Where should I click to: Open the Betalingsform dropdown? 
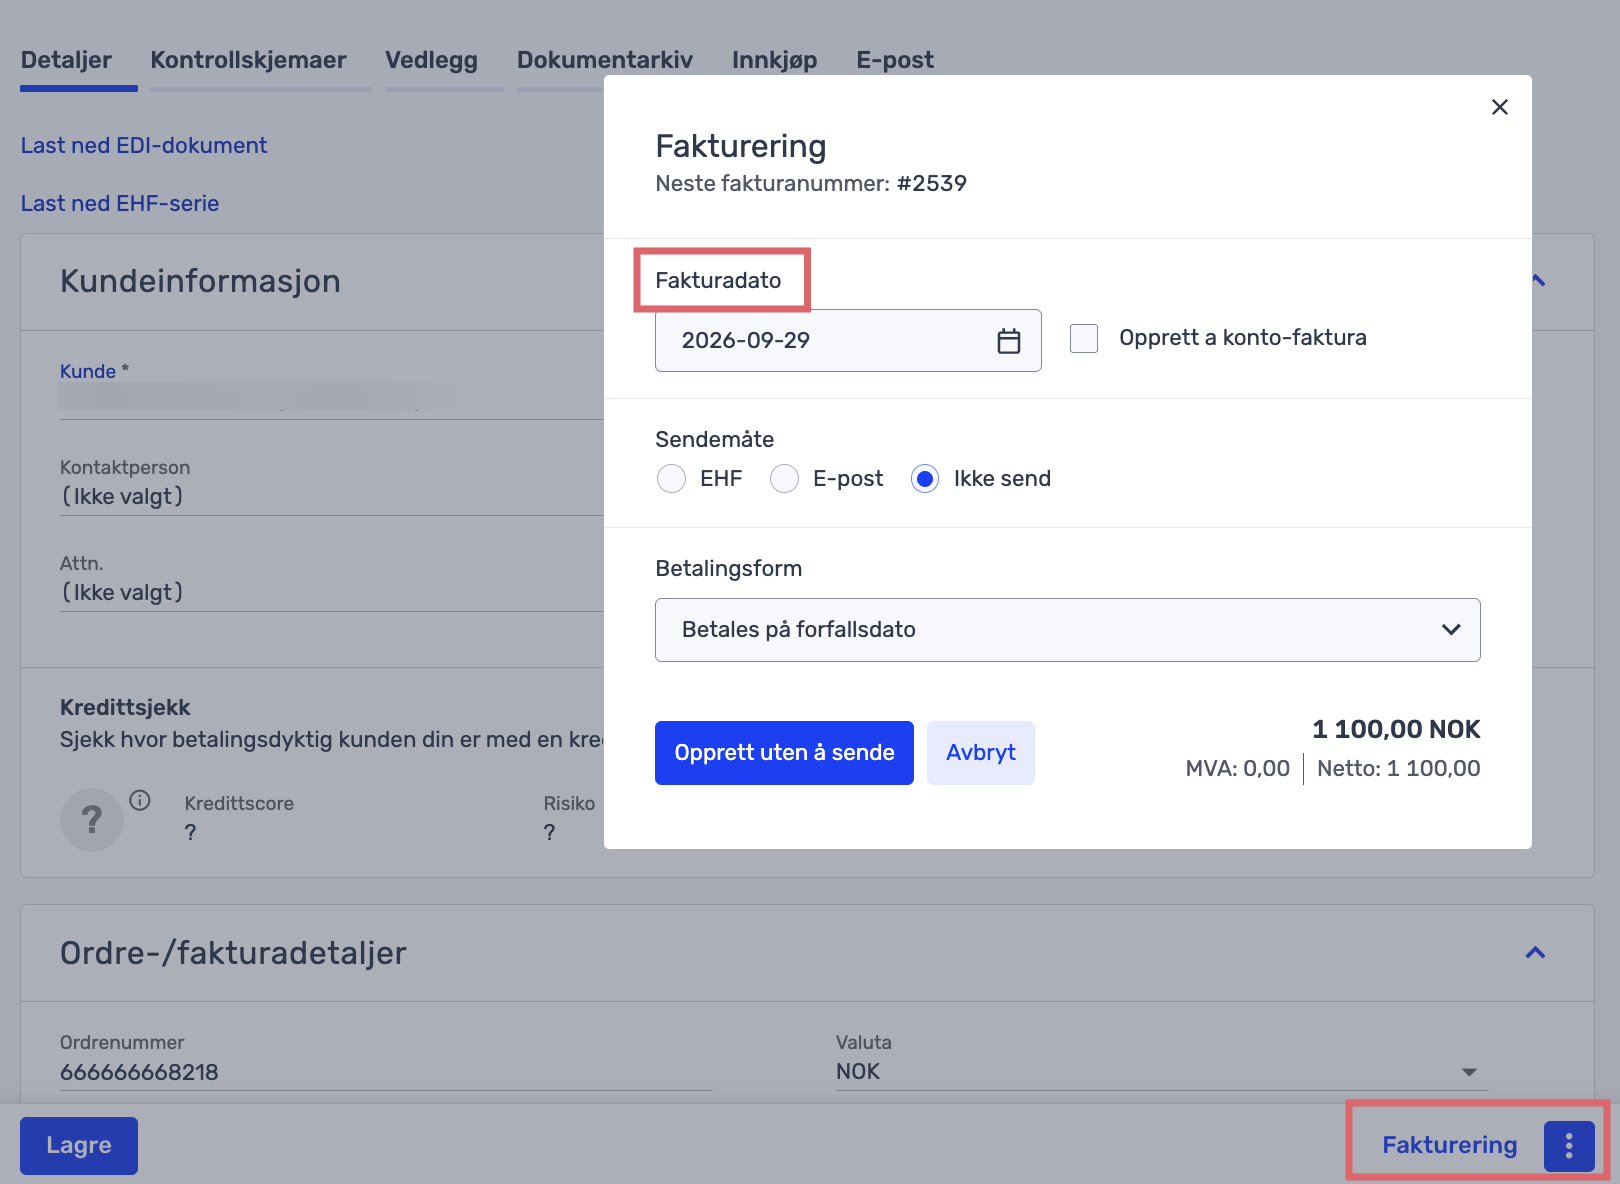tap(1067, 630)
